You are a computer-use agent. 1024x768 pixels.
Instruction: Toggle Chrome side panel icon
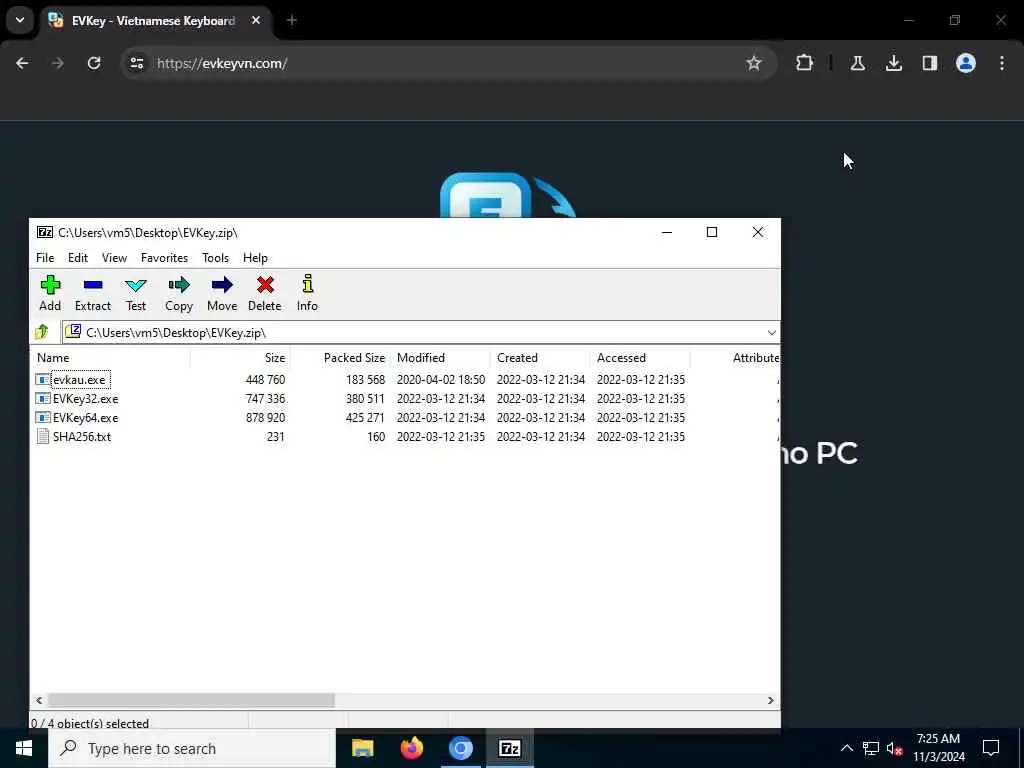point(929,63)
